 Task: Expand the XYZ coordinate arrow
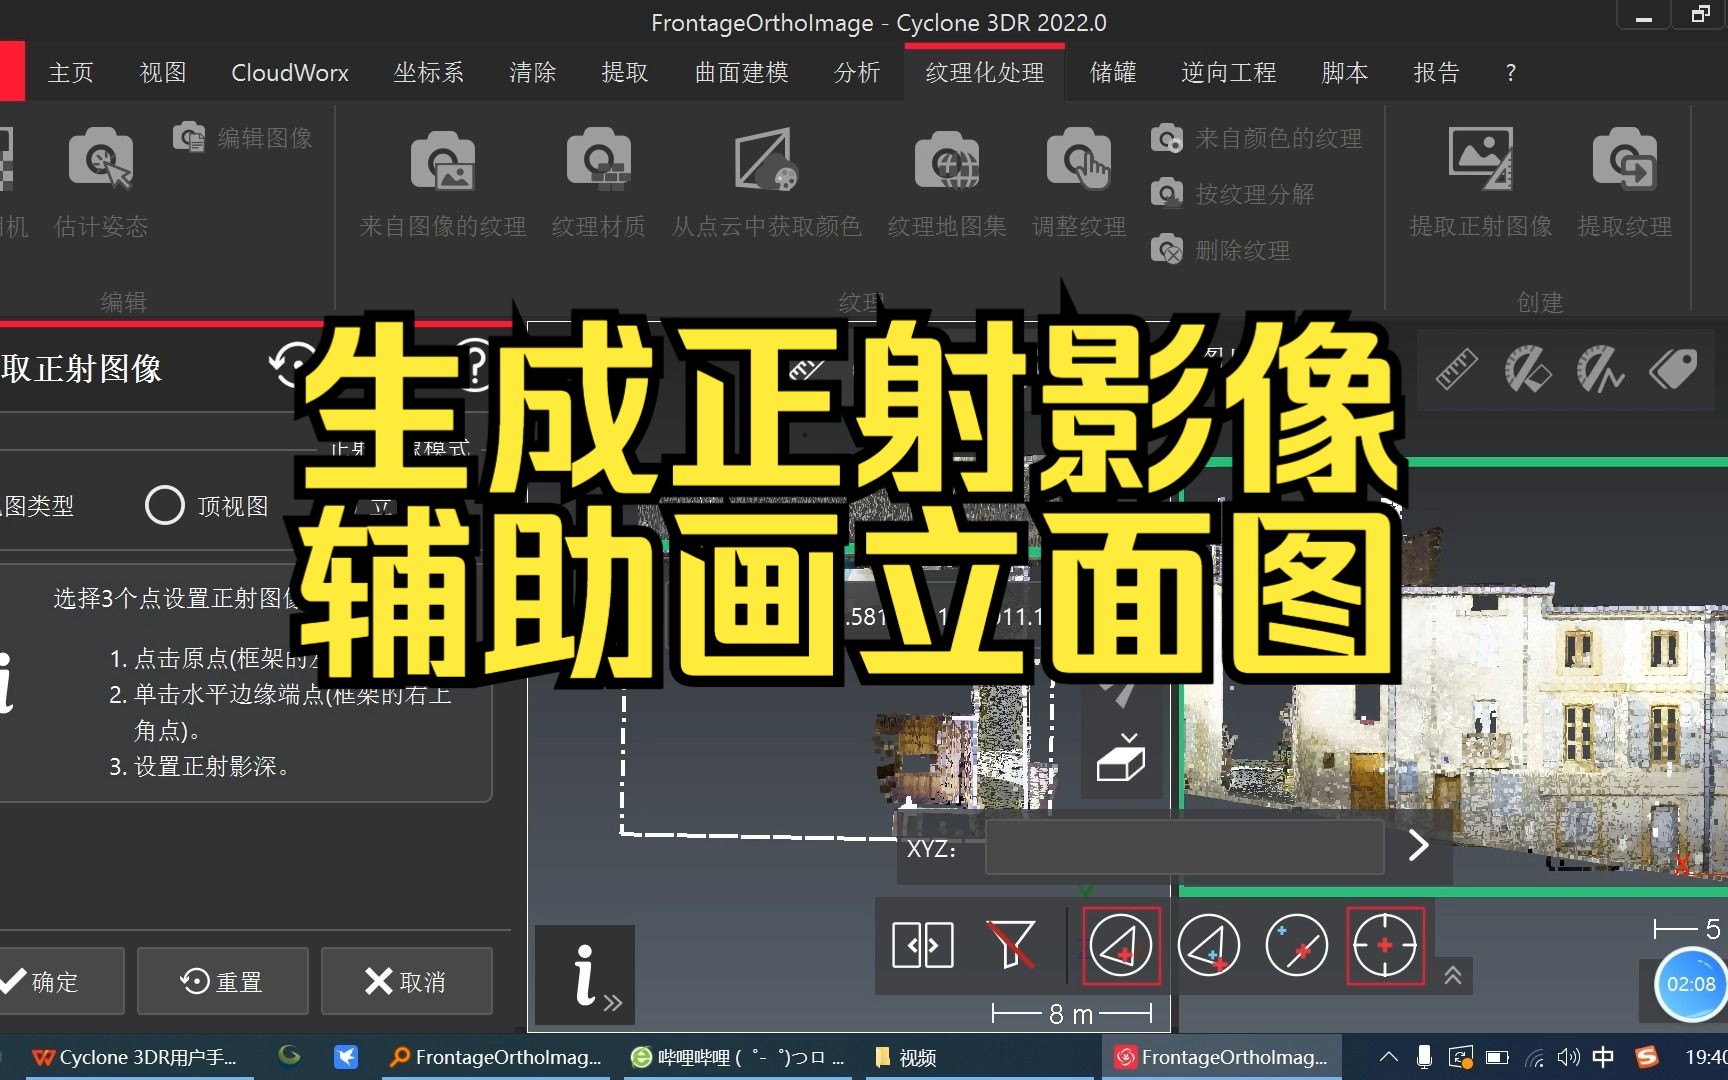tap(1416, 847)
